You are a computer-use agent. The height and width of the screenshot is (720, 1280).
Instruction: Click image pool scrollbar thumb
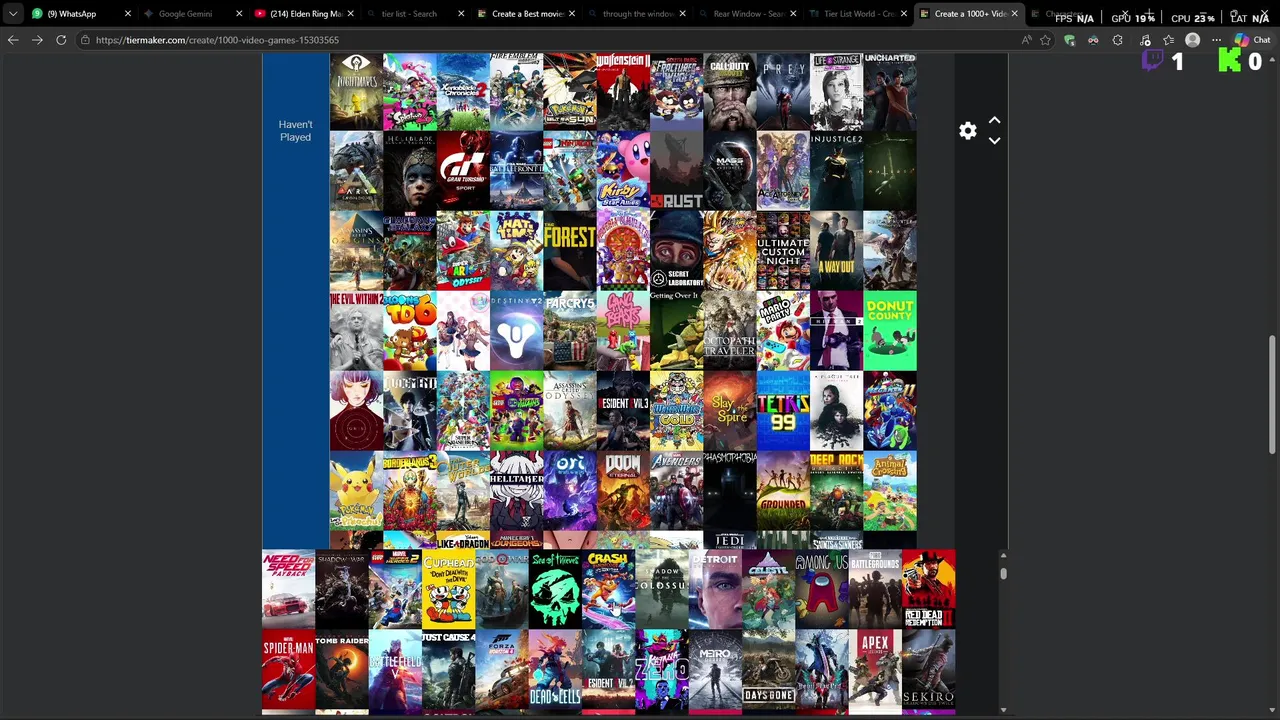[x=1003, y=573]
